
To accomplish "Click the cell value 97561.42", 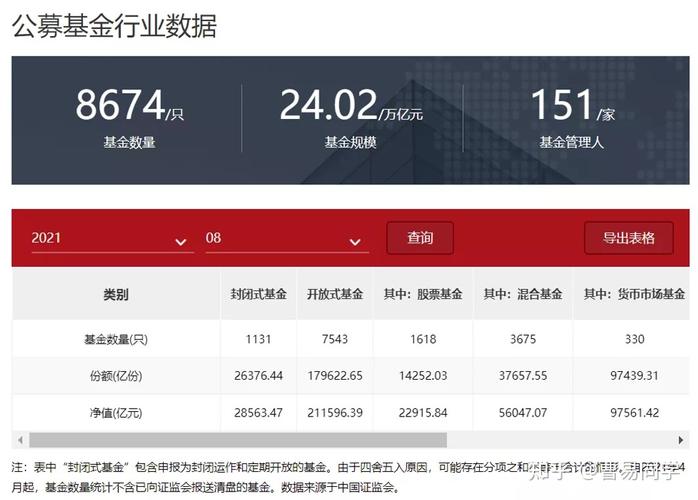I will click(634, 413).
